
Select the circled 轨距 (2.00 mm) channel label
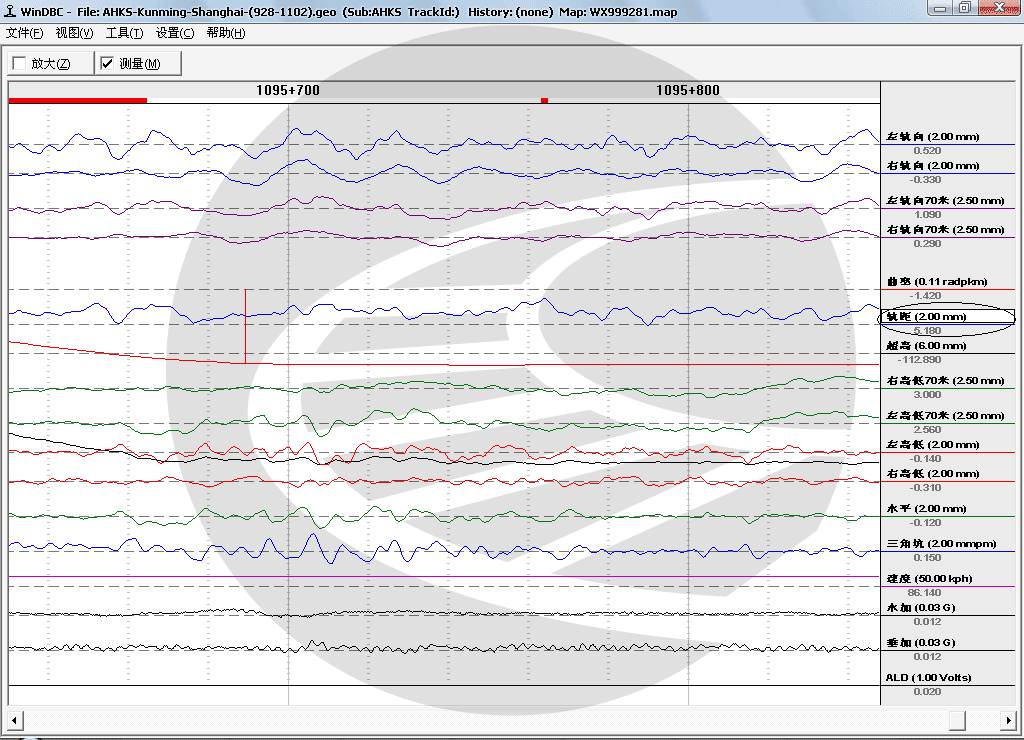[926, 317]
